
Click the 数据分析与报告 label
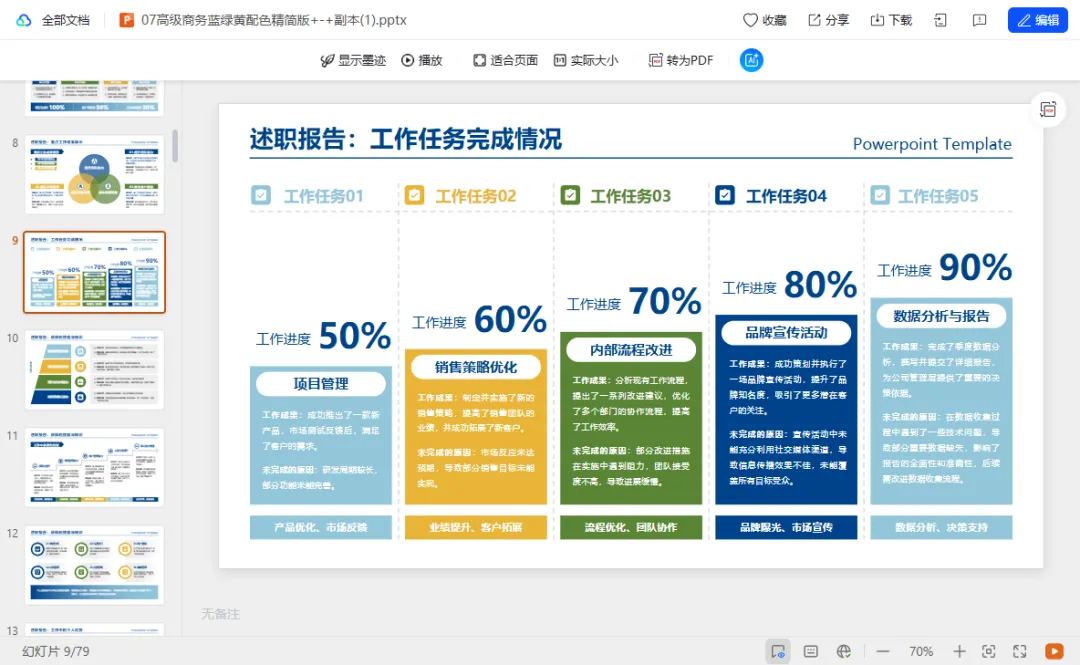coord(941,316)
